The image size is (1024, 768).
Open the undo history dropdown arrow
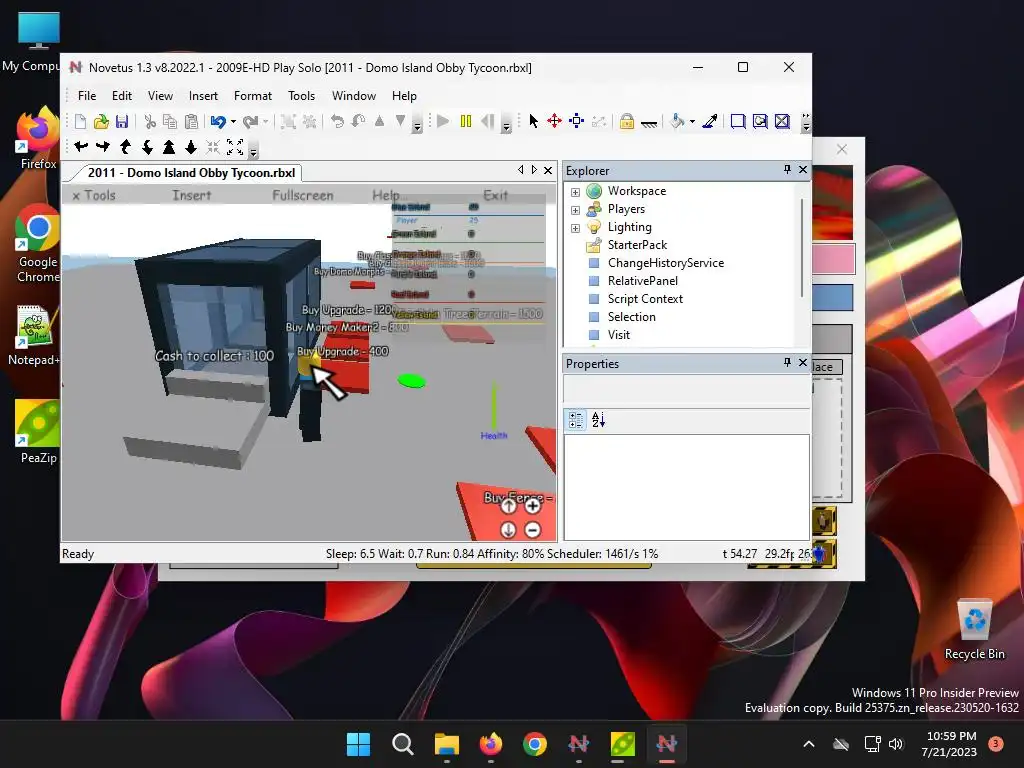233,121
